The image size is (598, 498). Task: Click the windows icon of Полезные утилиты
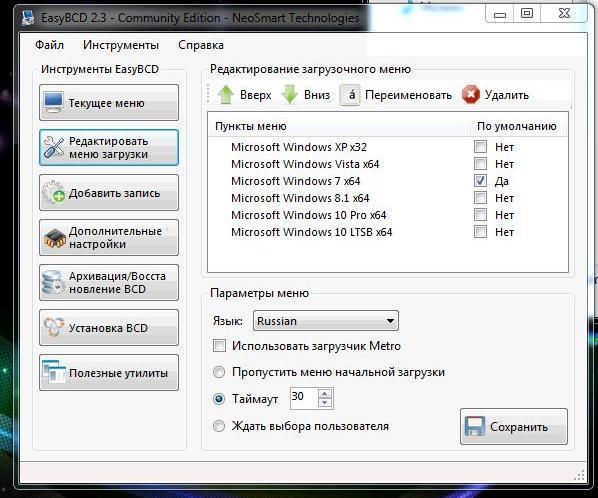[x=54, y=372]
